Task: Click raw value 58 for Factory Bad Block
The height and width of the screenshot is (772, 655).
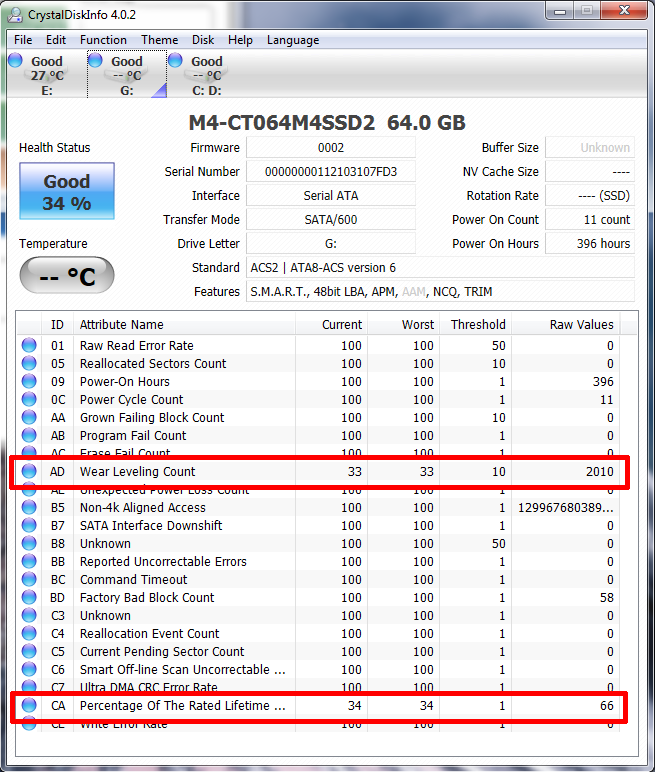Action: 607,598
